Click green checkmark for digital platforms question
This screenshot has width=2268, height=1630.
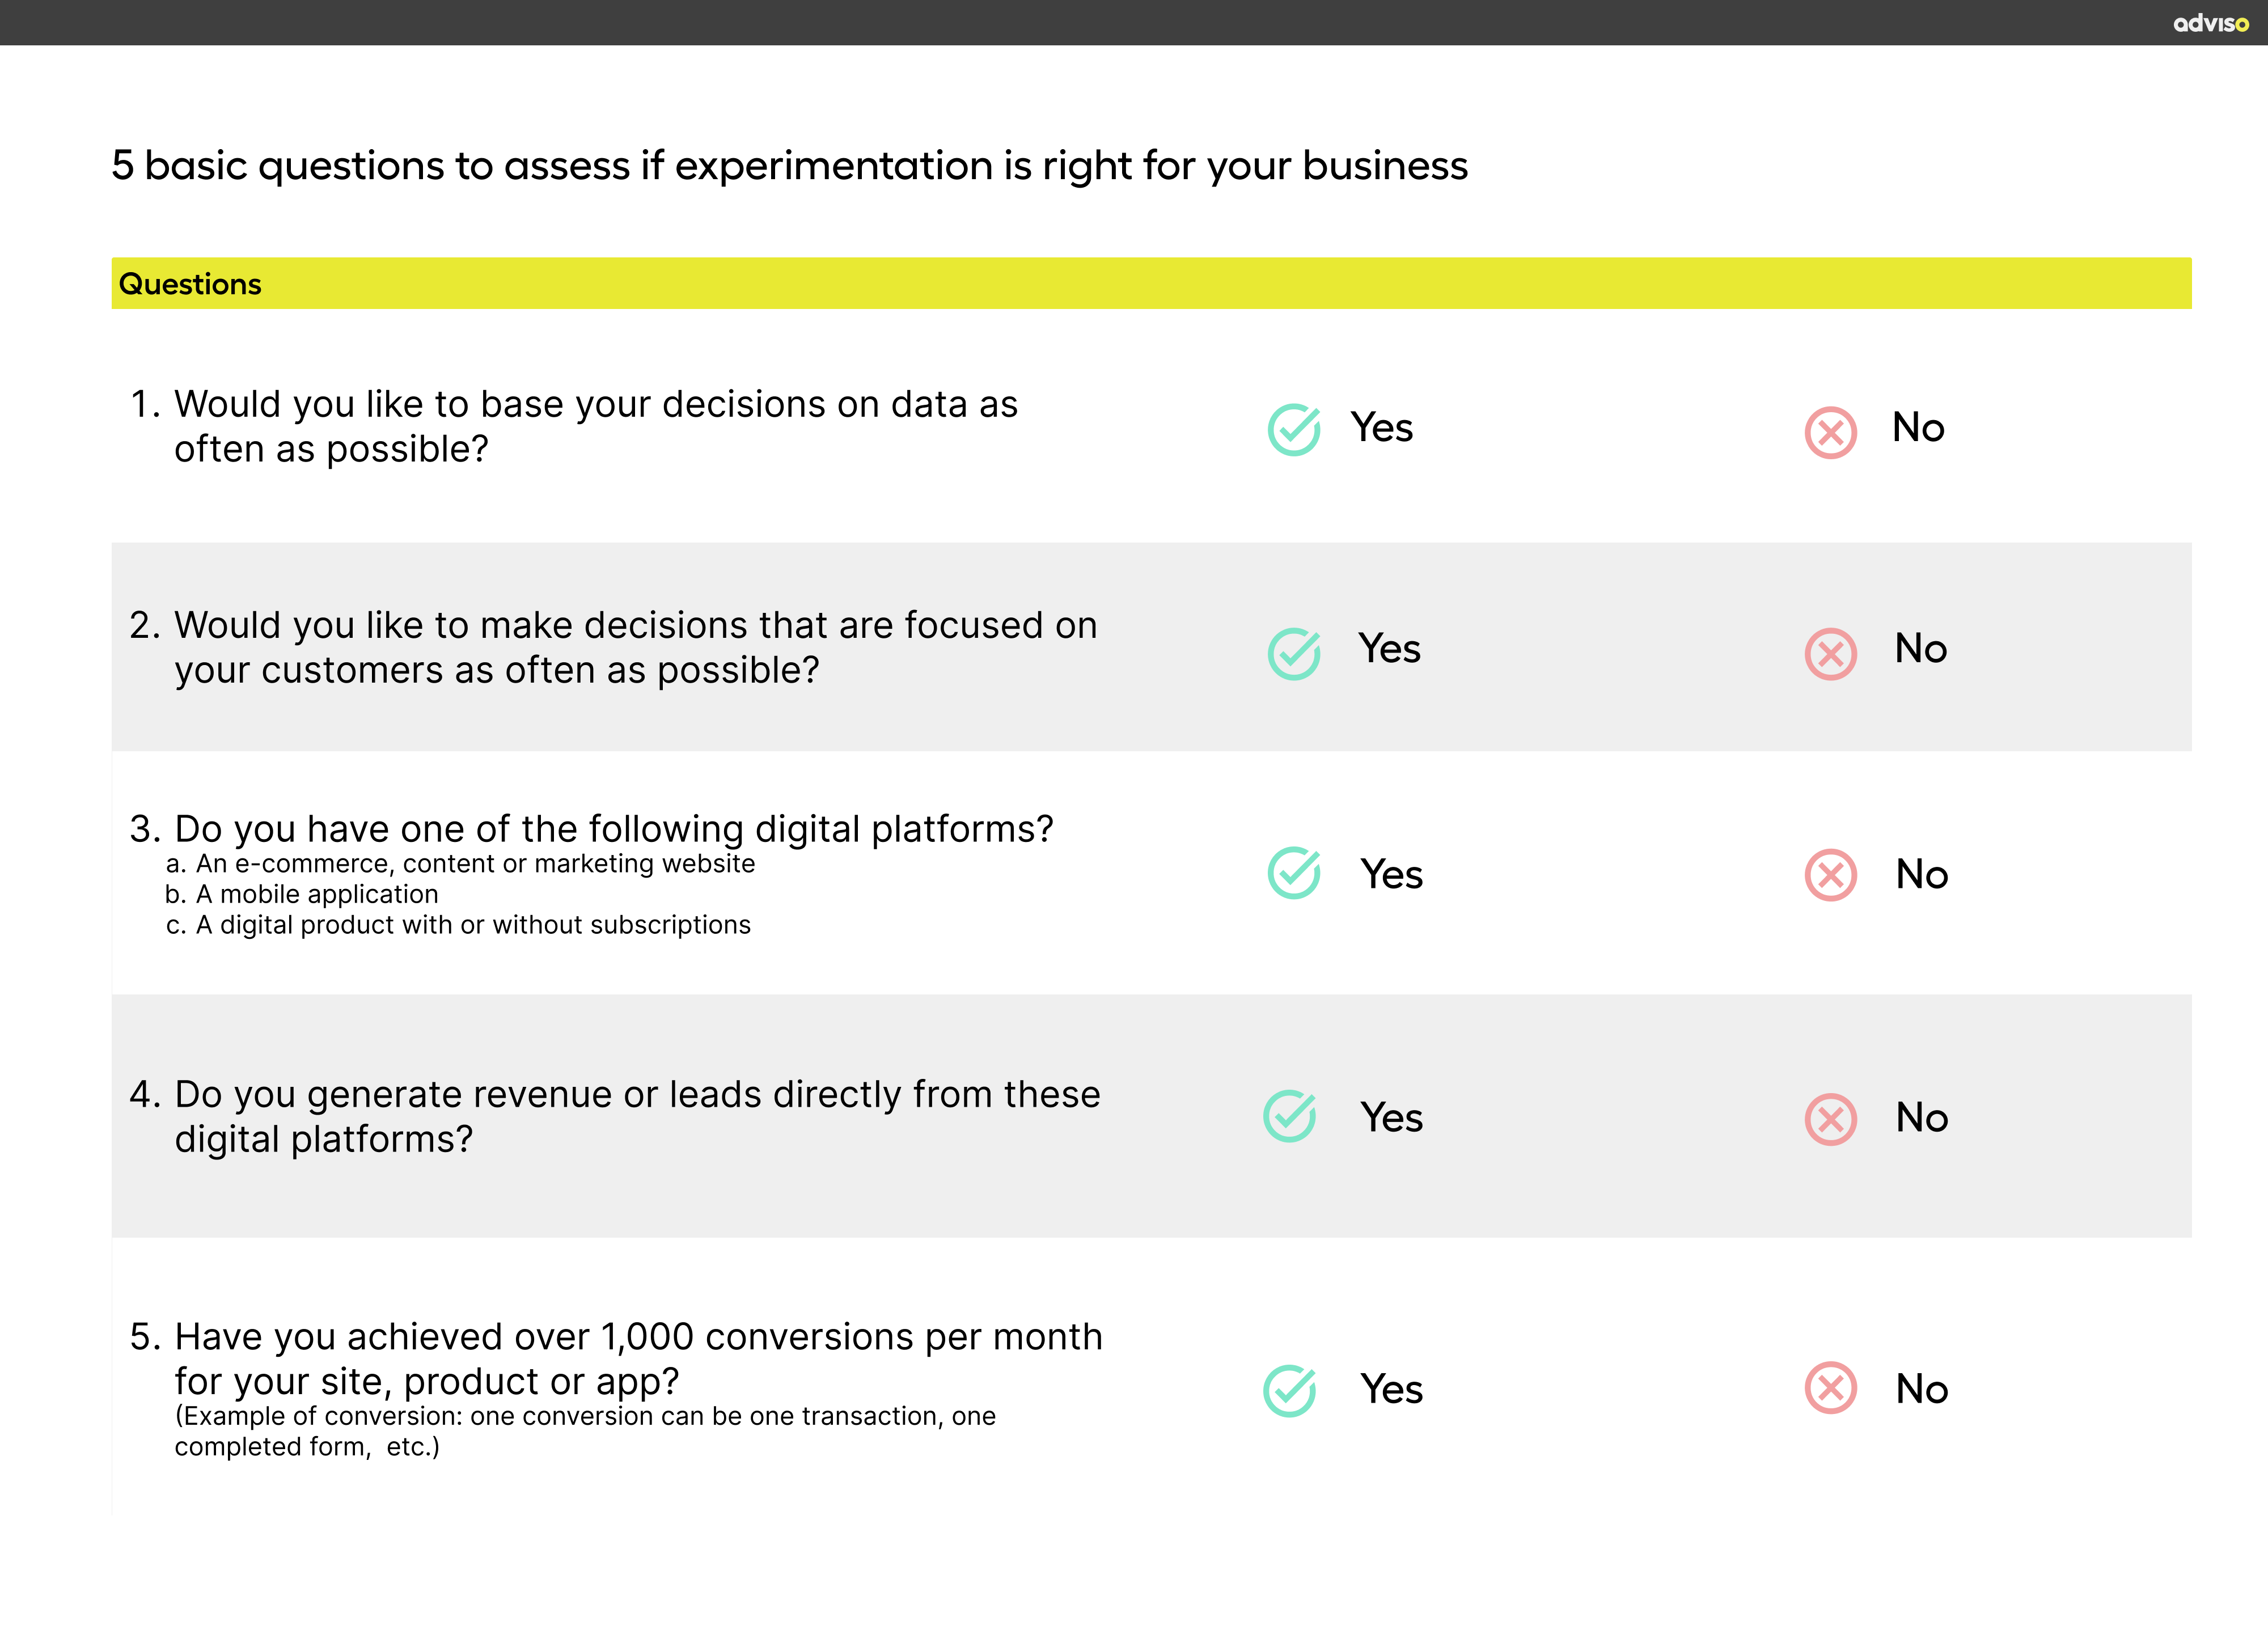[1294, 873]
